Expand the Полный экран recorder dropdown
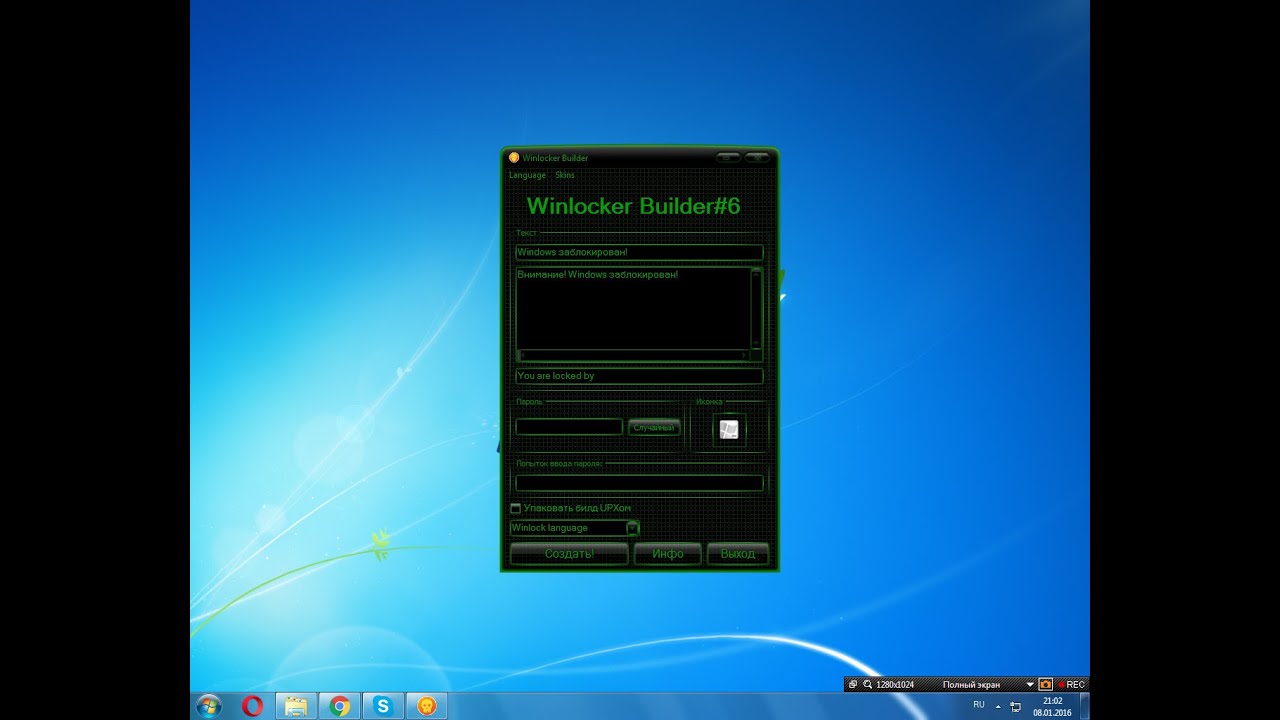 pyautogui.click(x=1030, y=685)
